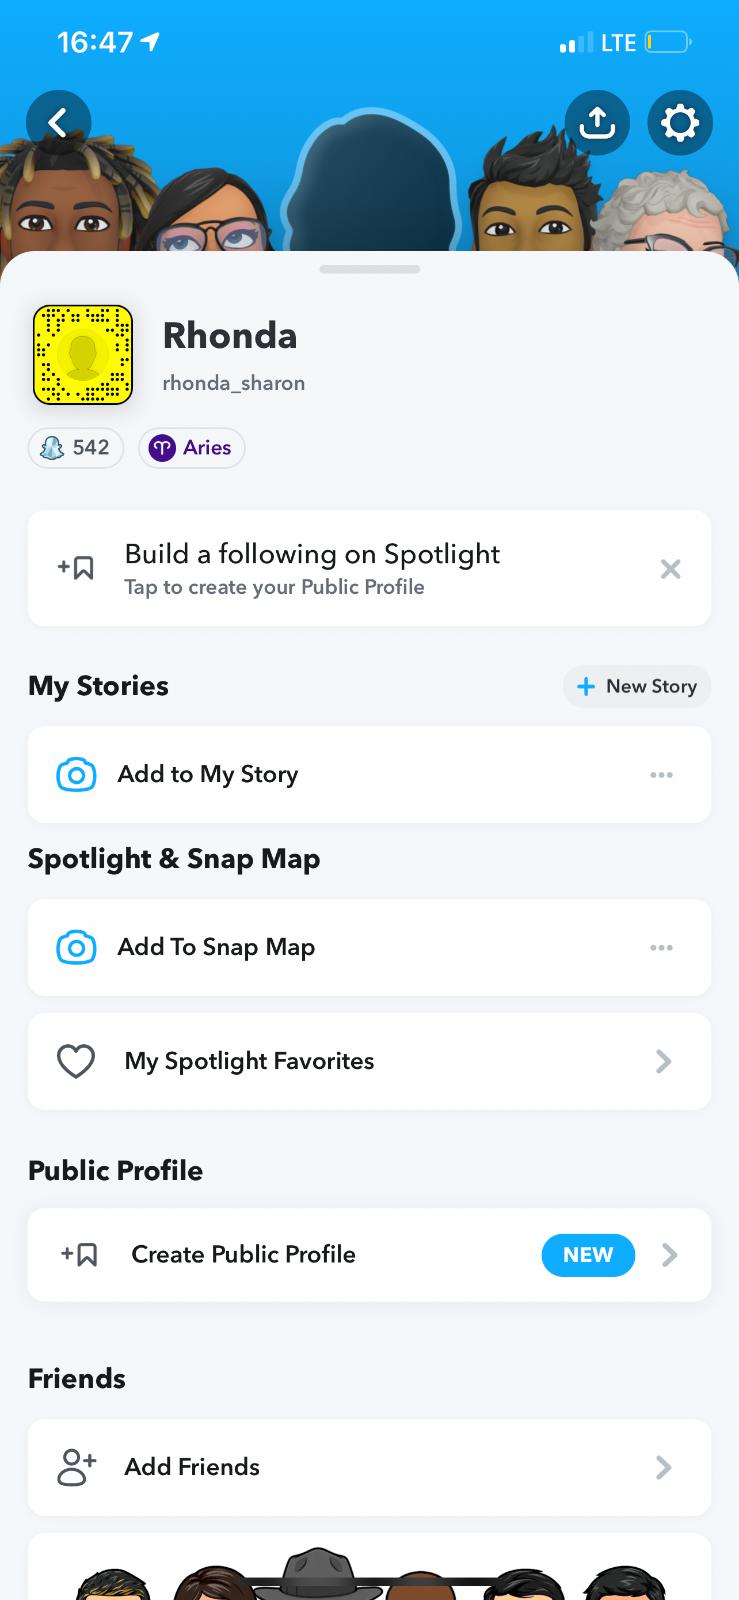The height and width of the screenshot is (1600, 739).
Task: Open the settings gear icon
Action: point(680,123)
